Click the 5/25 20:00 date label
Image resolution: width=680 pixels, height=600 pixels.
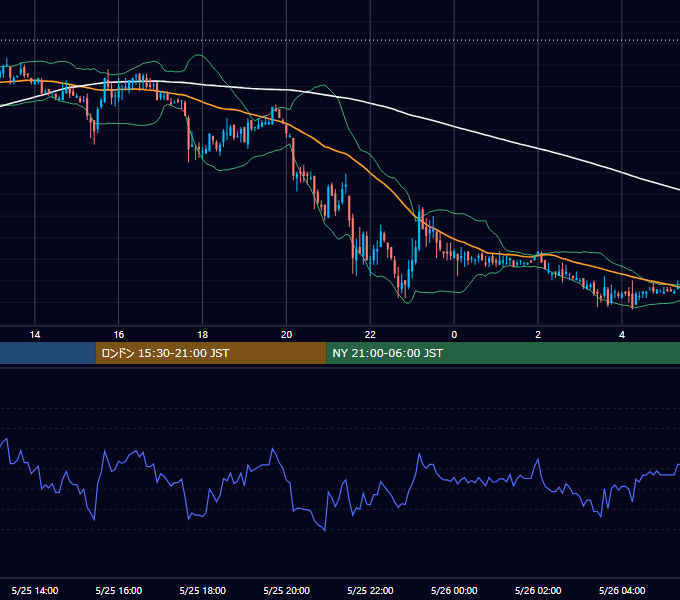coord(286,590)
